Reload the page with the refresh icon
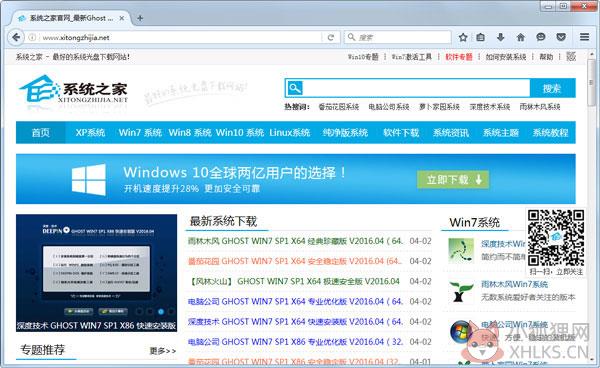The width and height of the screenshot is (600, 368). tap(331, 37)
